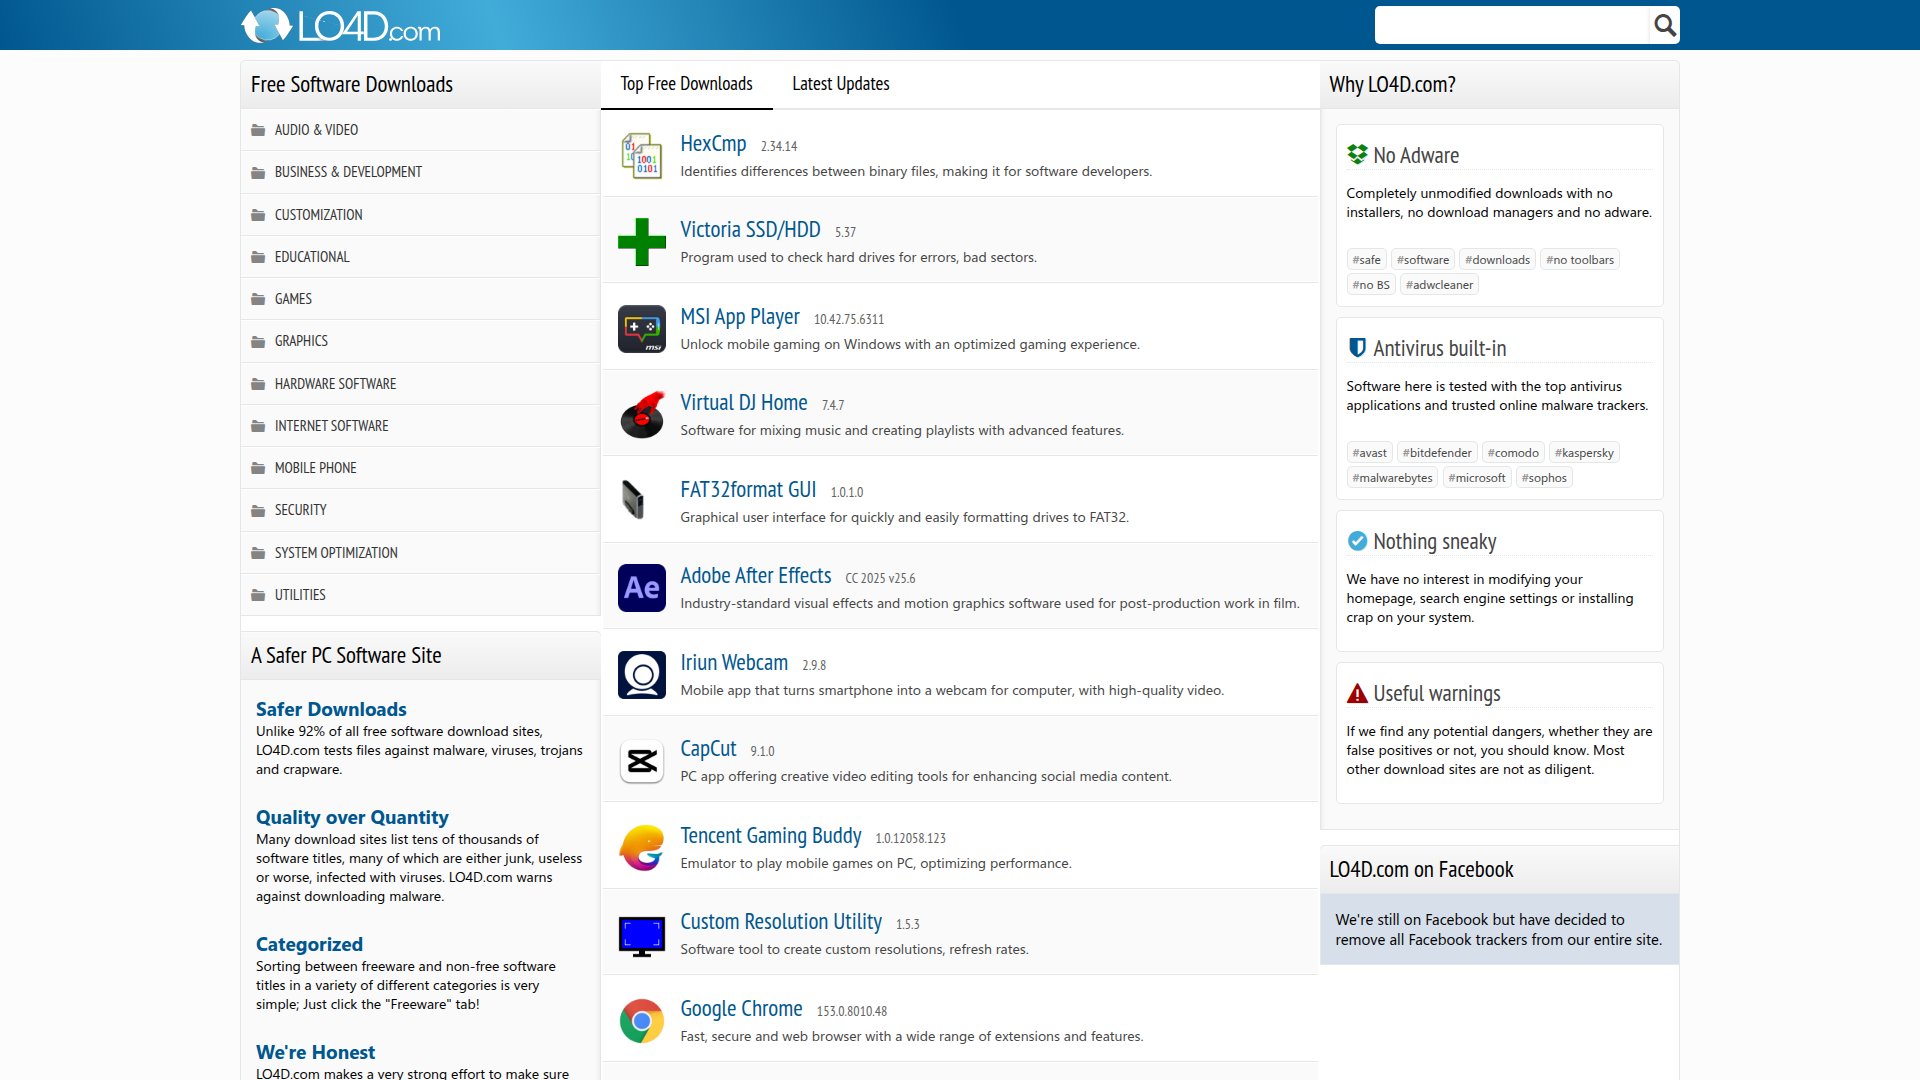Click the Safer Downloads heading
Image resolution: width=1920 pixels, height=1080 pixels.
tap(331, 709)
